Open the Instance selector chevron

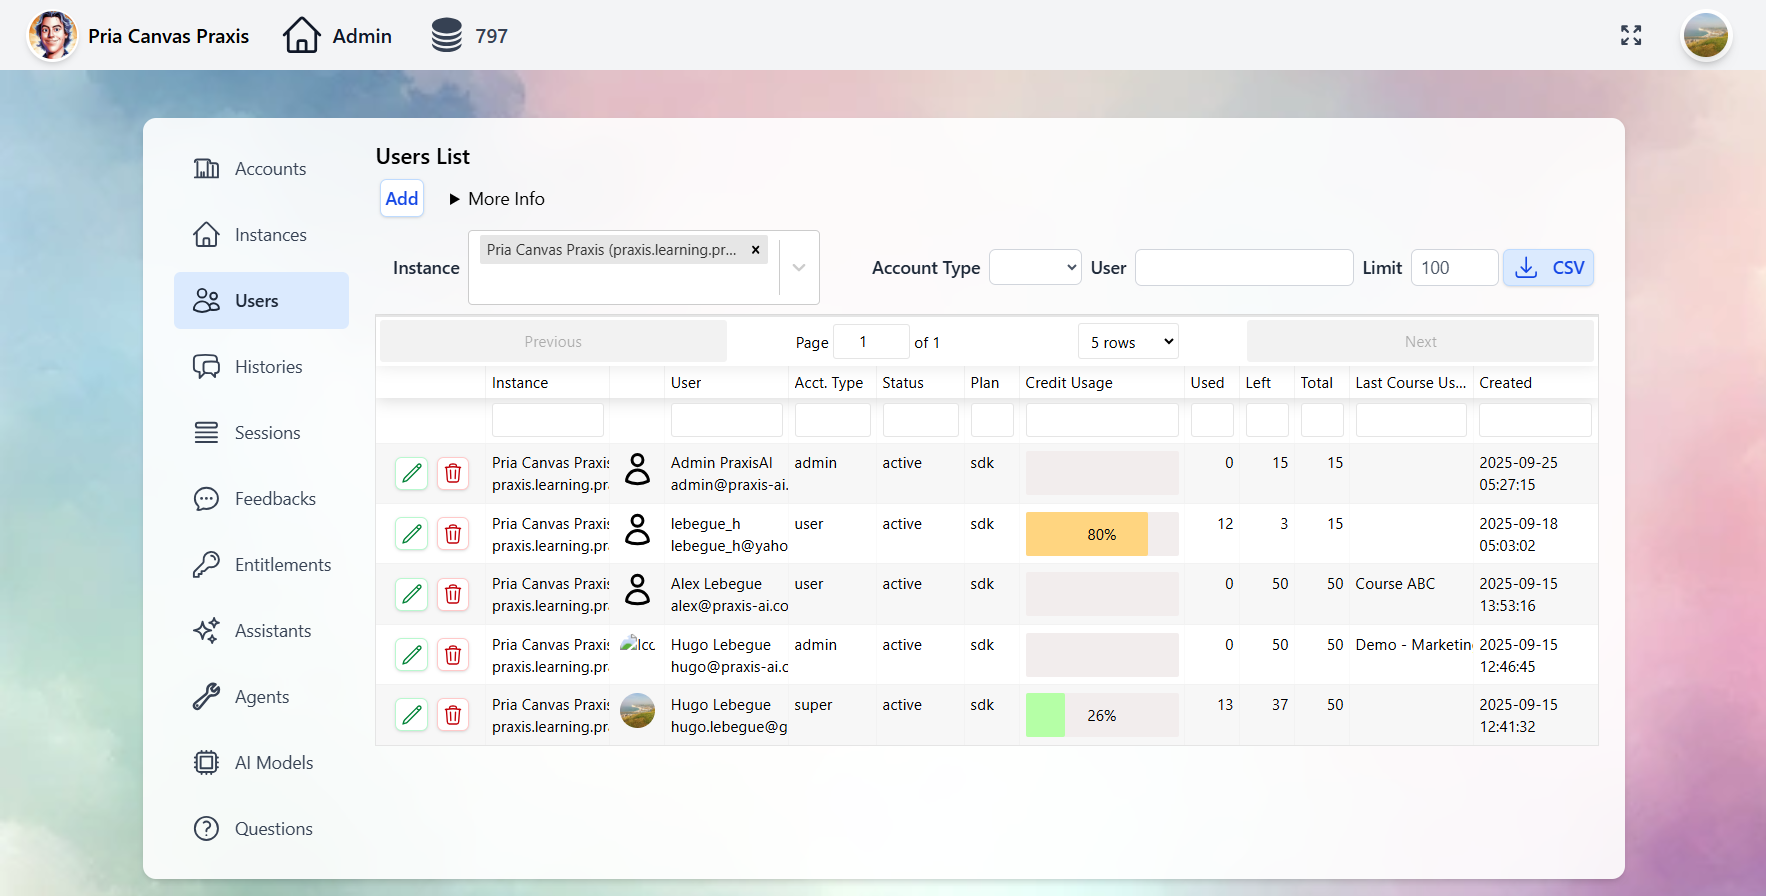pyautogui.click(x=799, y=267)
